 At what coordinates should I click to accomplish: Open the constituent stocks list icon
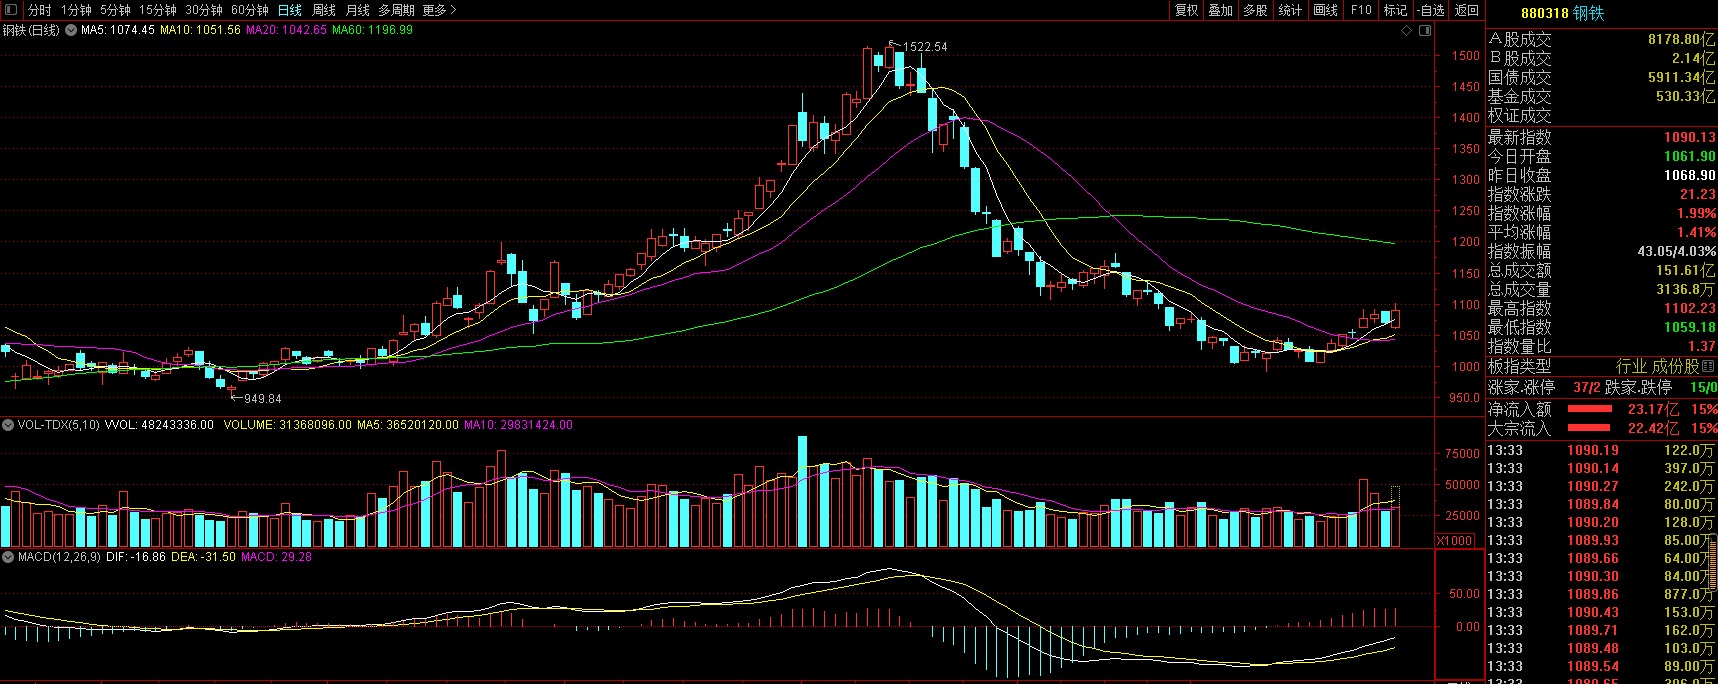coord(1708,366)
